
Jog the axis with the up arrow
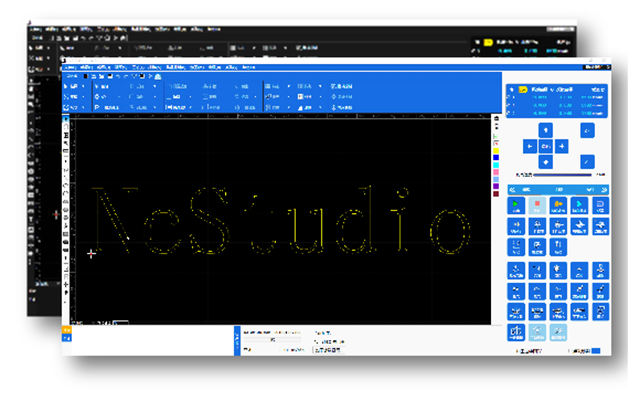tap(545, 130)
